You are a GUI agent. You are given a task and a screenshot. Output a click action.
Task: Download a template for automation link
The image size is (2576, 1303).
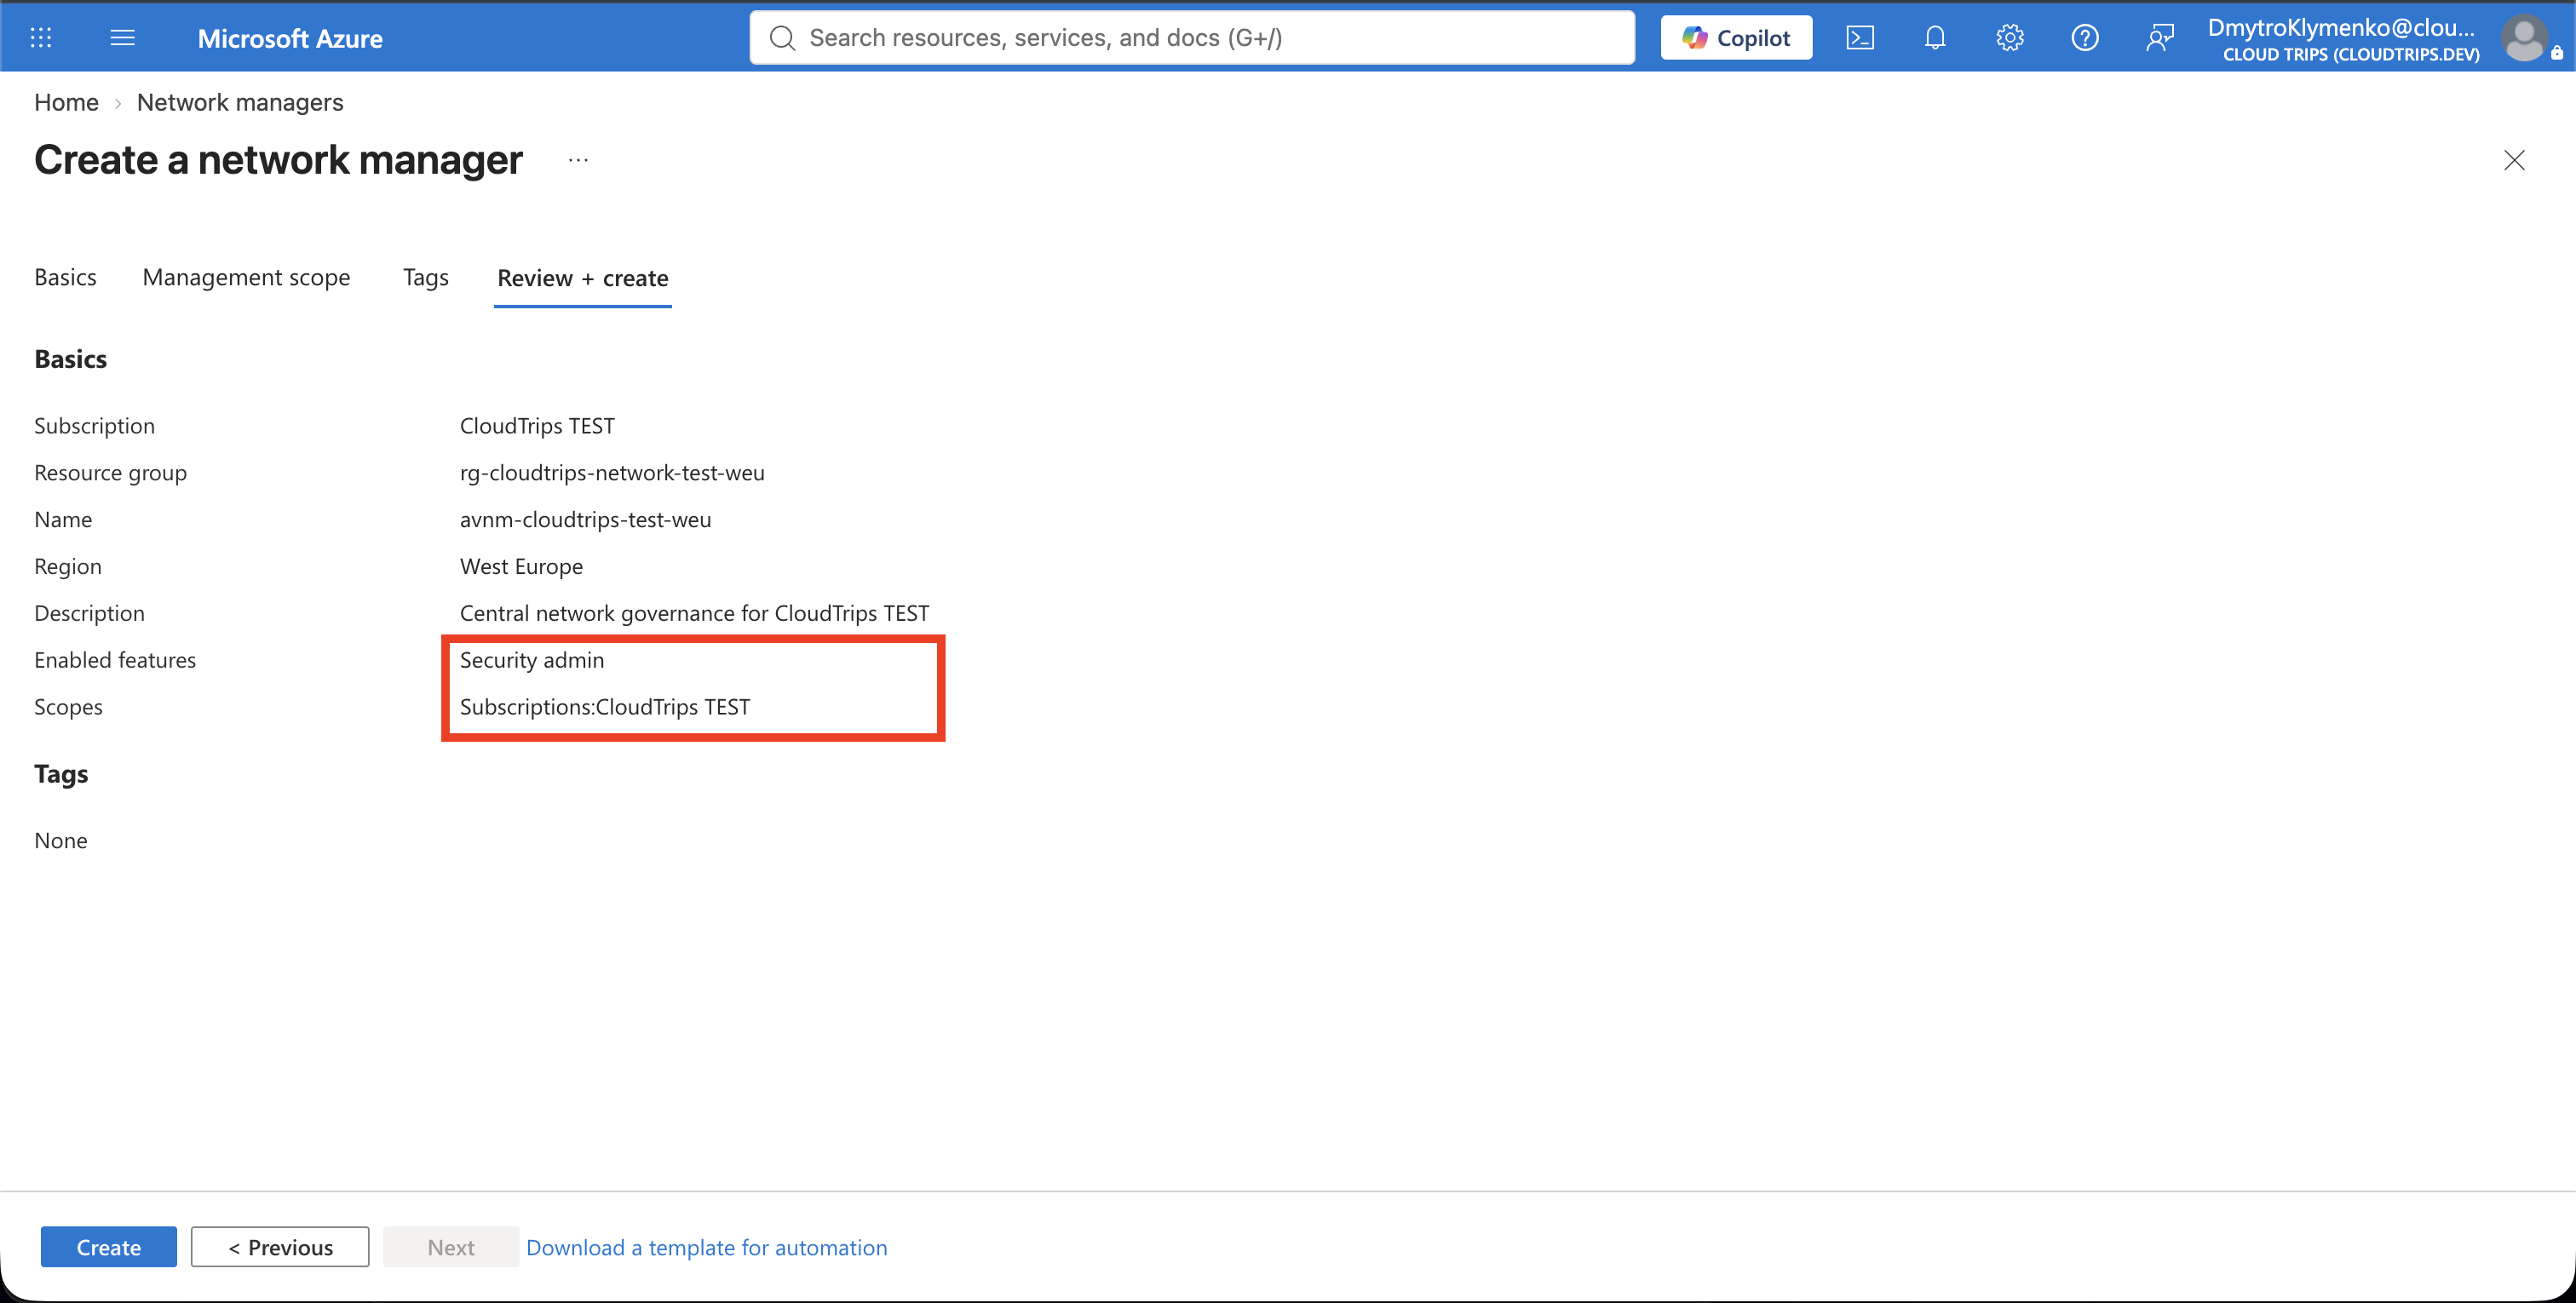707,1247
